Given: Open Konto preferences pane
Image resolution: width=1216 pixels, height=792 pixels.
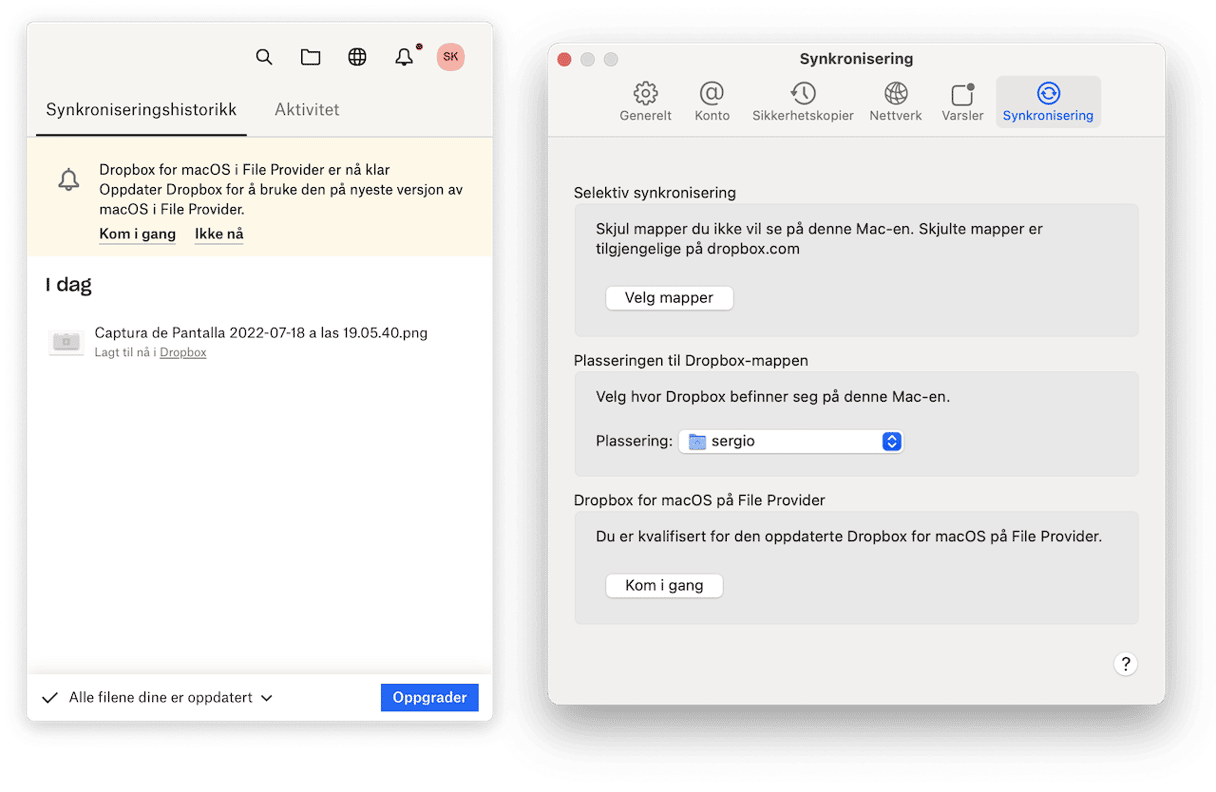Looking at the screenshot, I should pyautogui.click(x=711, y=102).
